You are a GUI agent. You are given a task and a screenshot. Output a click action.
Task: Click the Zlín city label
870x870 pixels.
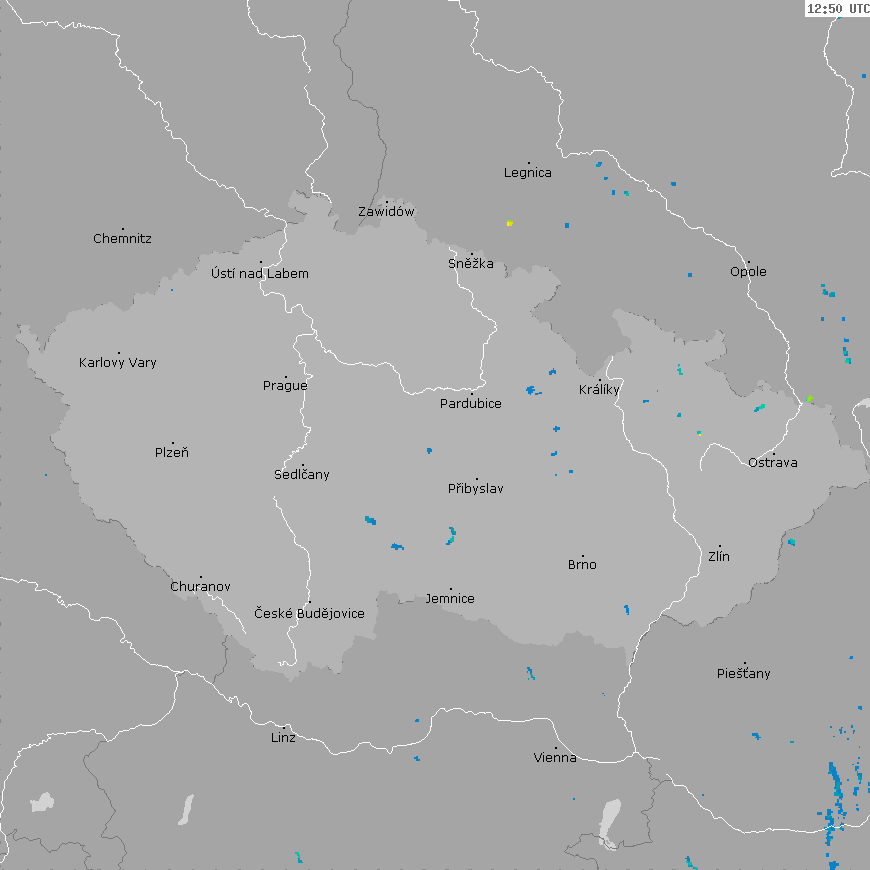click(x=719, y=557)
